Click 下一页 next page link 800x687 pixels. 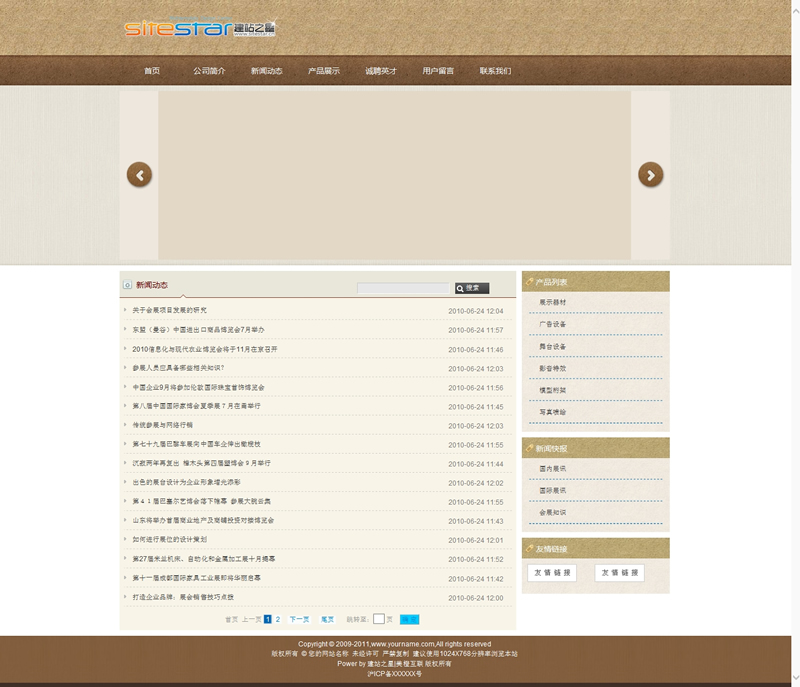pos(299,619)
